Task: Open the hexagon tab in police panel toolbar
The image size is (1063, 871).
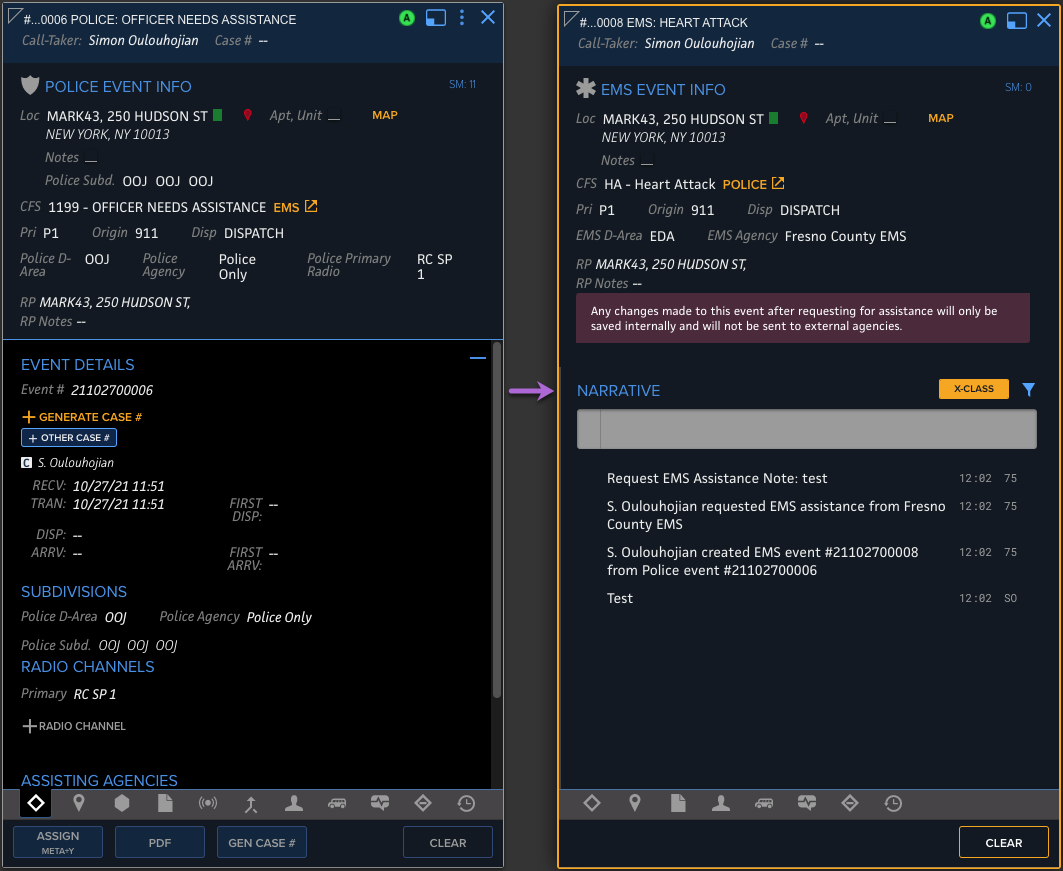Action: [x=121, y=803]
